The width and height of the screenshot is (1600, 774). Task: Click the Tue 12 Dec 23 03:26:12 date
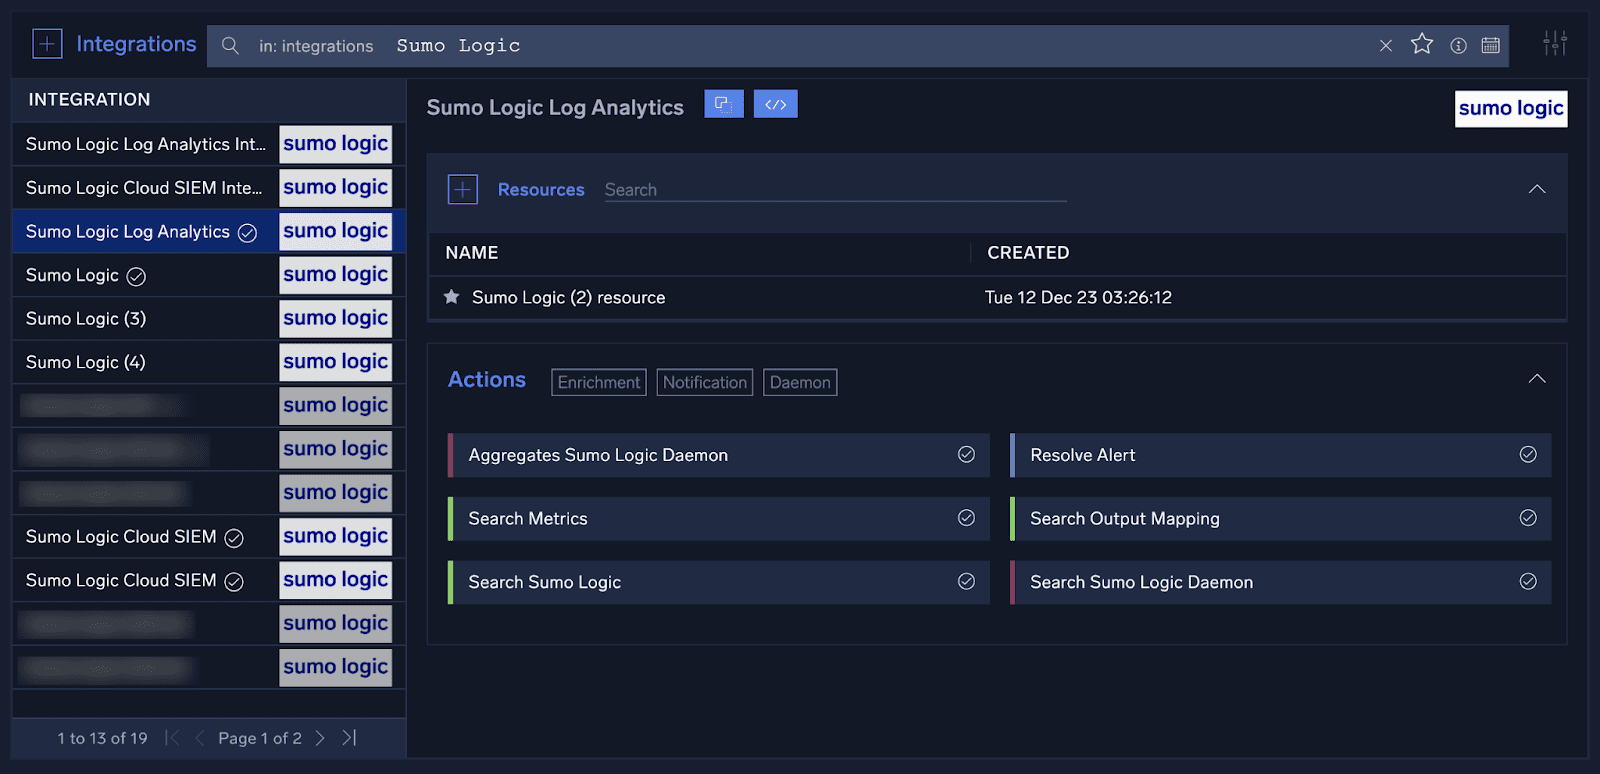point(1078,297)
